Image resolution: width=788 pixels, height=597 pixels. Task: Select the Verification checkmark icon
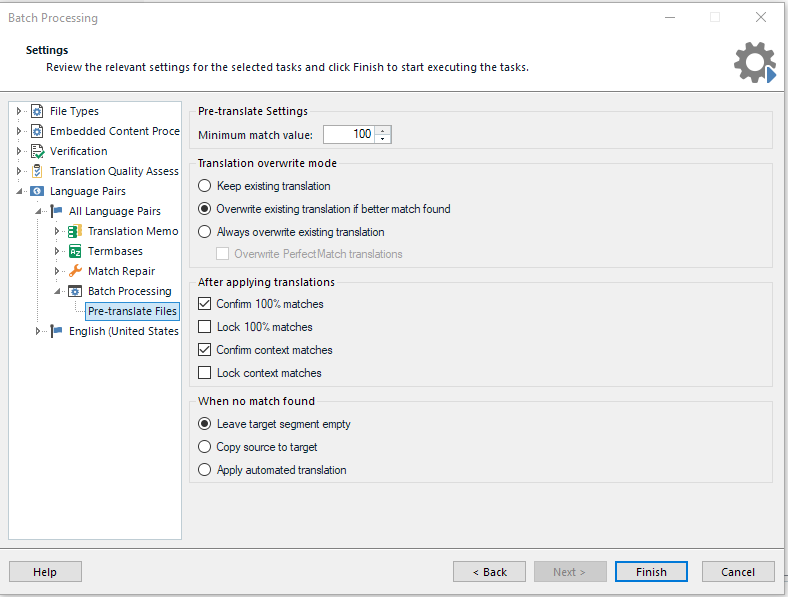coord(37,151)
